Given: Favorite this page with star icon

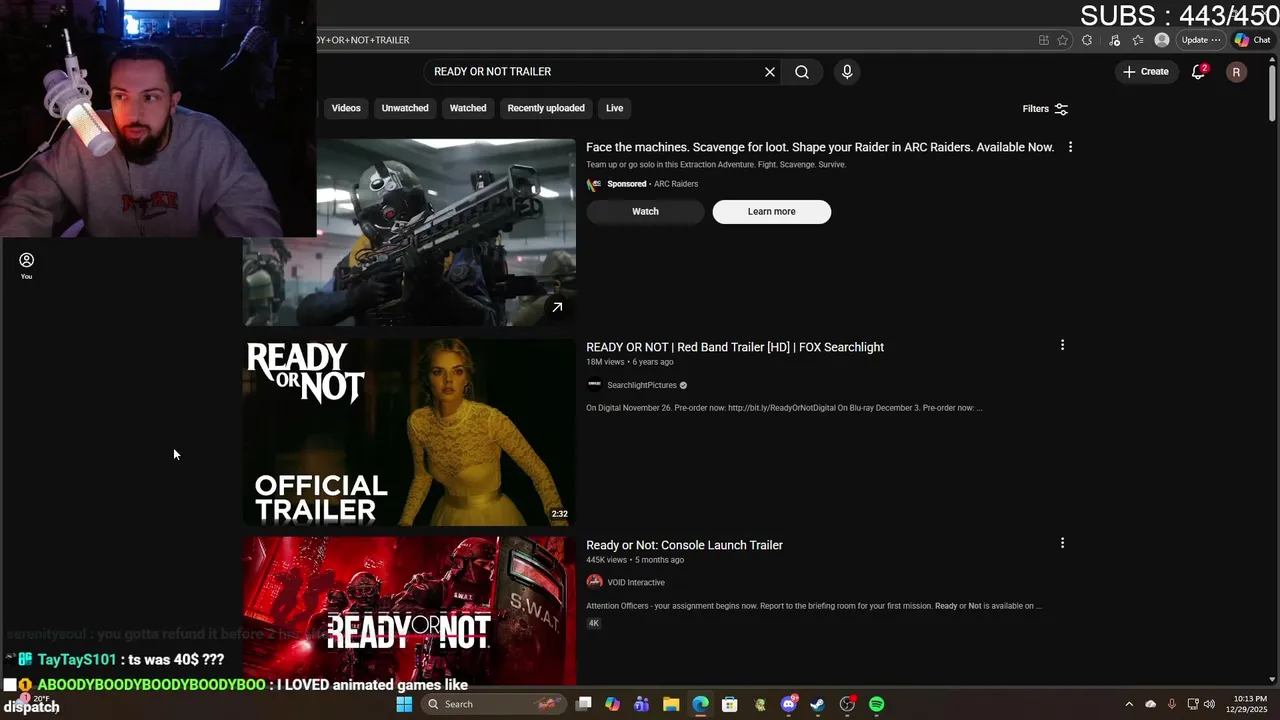Looking at the screenshot, I should [x=1062, y=40].
